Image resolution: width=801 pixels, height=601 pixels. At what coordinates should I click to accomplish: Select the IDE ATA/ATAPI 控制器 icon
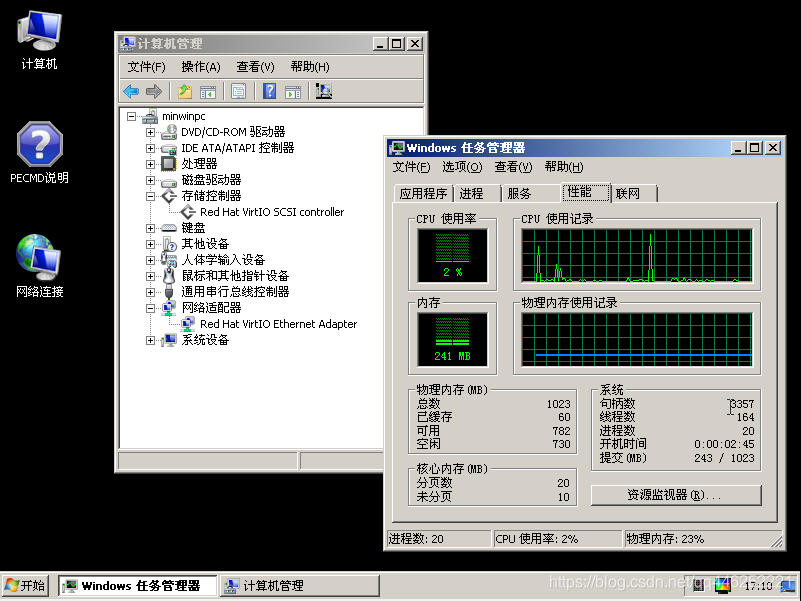pyautogui.click(x=169, y=149)
